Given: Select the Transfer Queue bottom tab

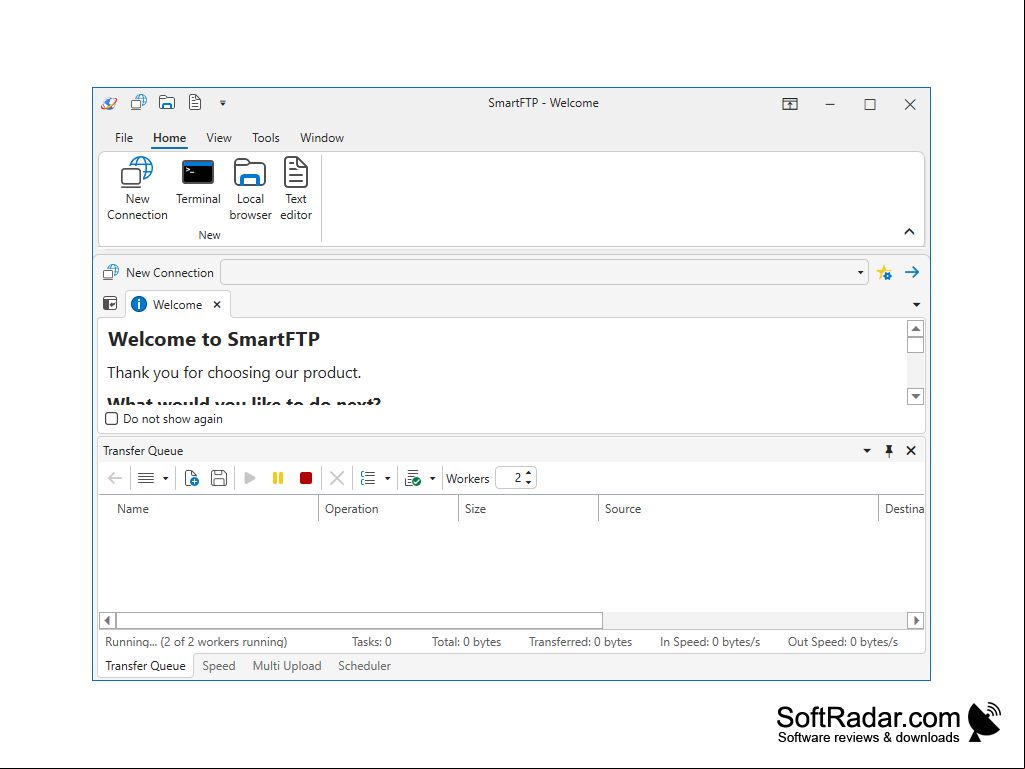Looking at the screenshot, I should point(146,666).
